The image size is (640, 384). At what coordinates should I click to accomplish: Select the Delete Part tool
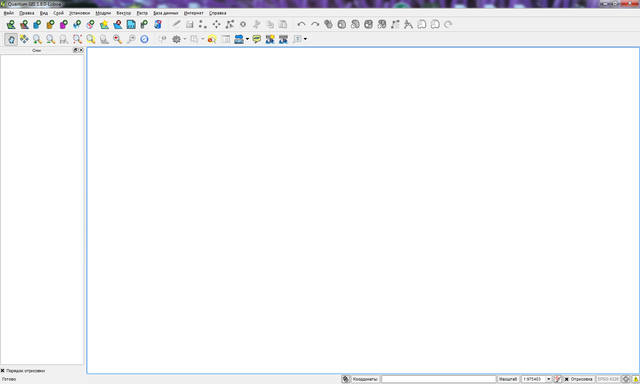click(382, 24)
